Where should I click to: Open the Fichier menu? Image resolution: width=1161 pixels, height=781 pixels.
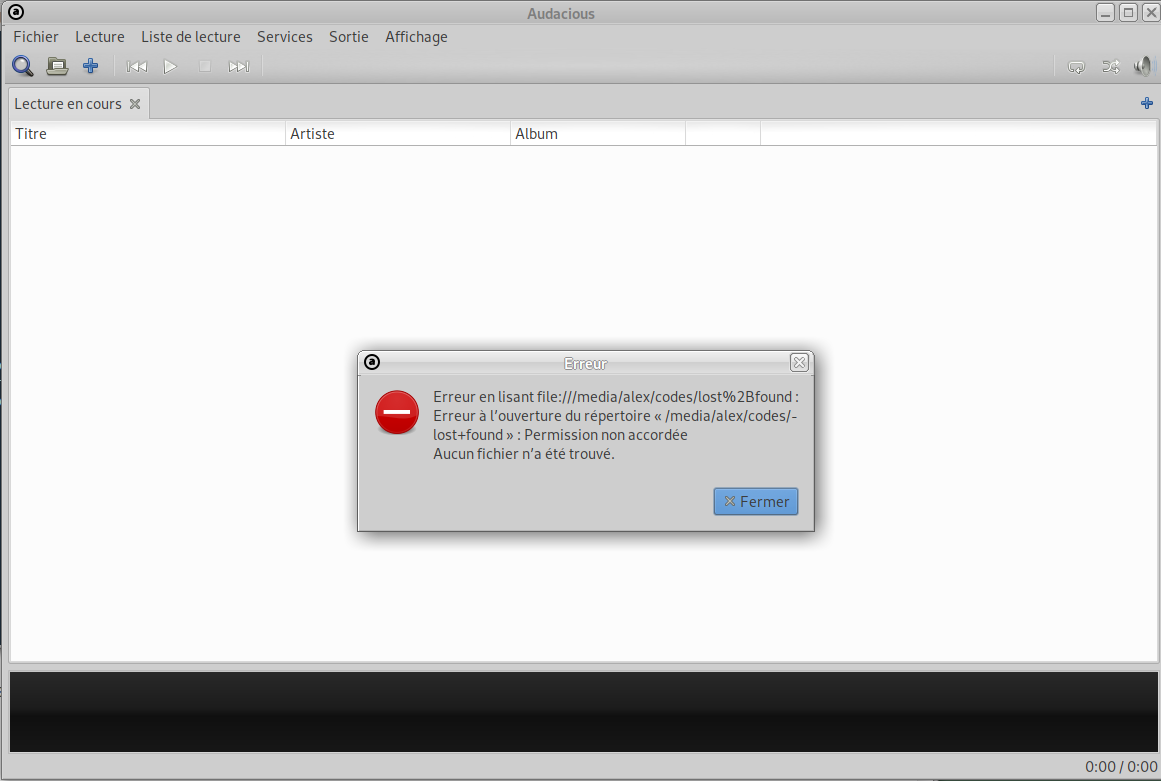click(x=36, y=37)
